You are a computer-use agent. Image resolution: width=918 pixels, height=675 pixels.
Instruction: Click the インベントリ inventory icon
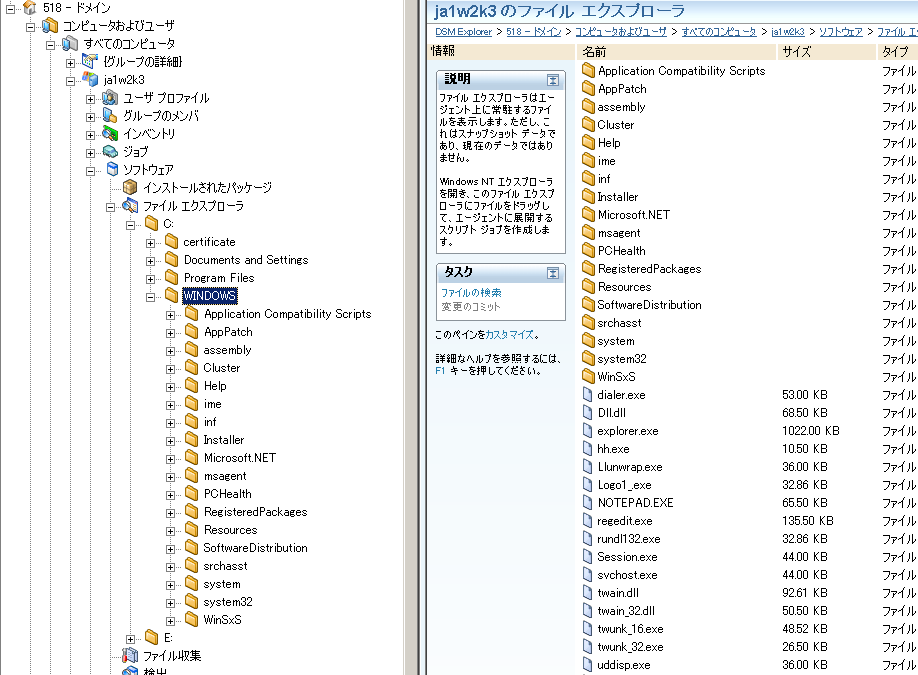[110, 133]
